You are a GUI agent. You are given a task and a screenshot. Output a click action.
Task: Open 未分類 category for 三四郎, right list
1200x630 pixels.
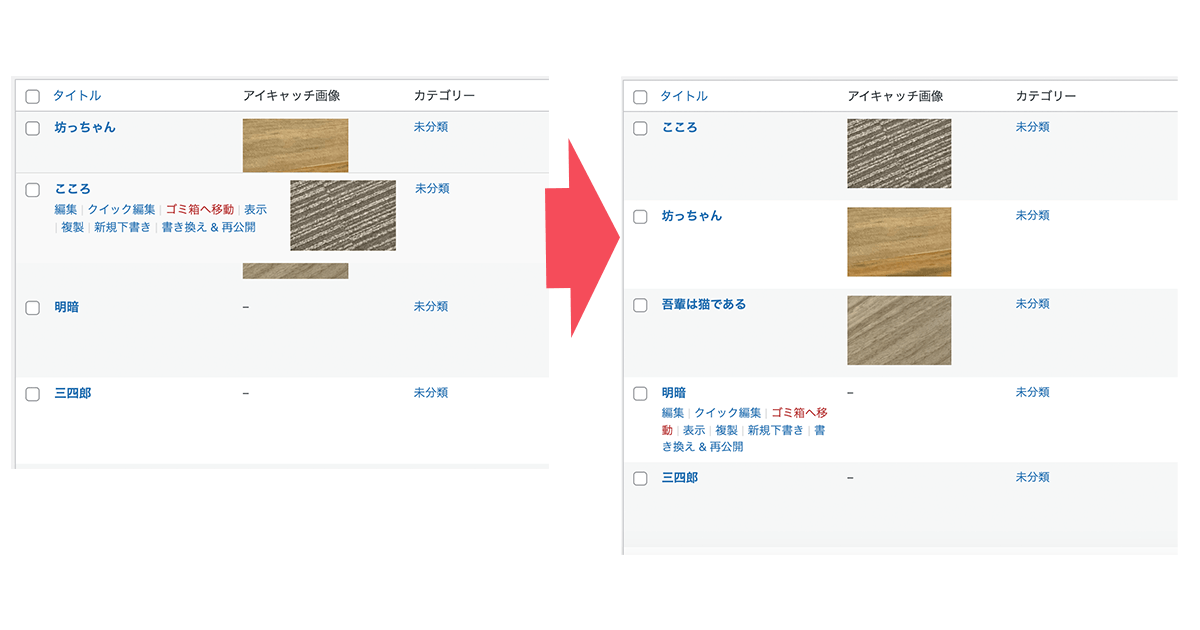tap(1033, 478)
